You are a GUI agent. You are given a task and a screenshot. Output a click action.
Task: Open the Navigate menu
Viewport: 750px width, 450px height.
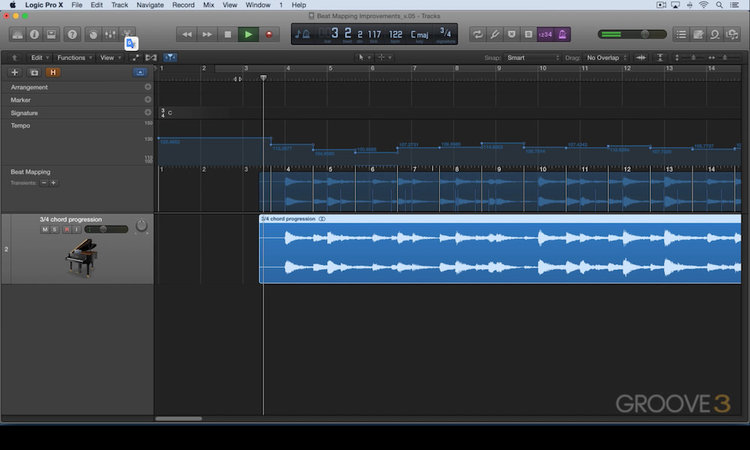(x=150, y=5)
